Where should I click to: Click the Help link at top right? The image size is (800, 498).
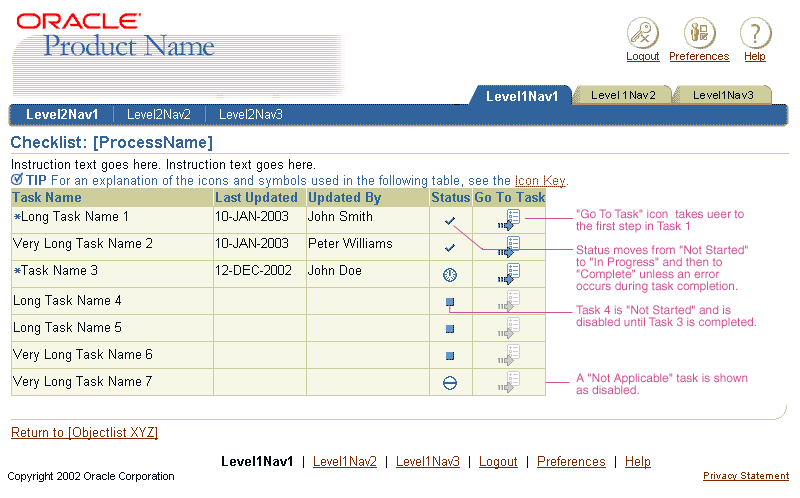[755, 56]
